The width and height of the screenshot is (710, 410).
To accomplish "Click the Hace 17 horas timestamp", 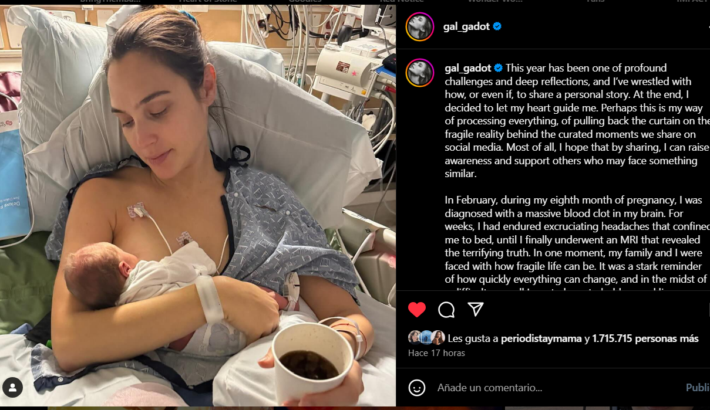I will point(437,353).
